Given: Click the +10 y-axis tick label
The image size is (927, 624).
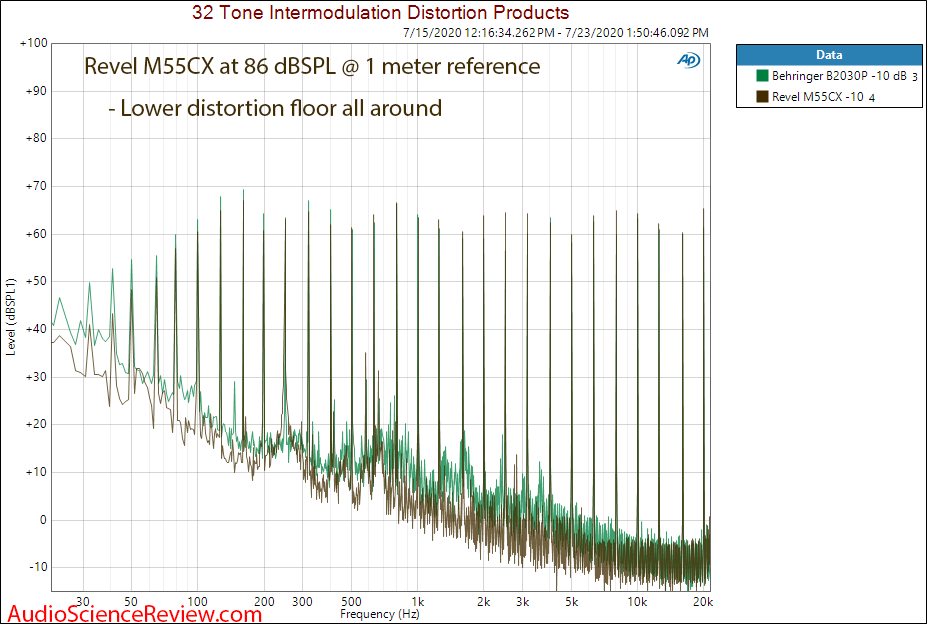Looking at the screenshot, I should pos(35,473).
